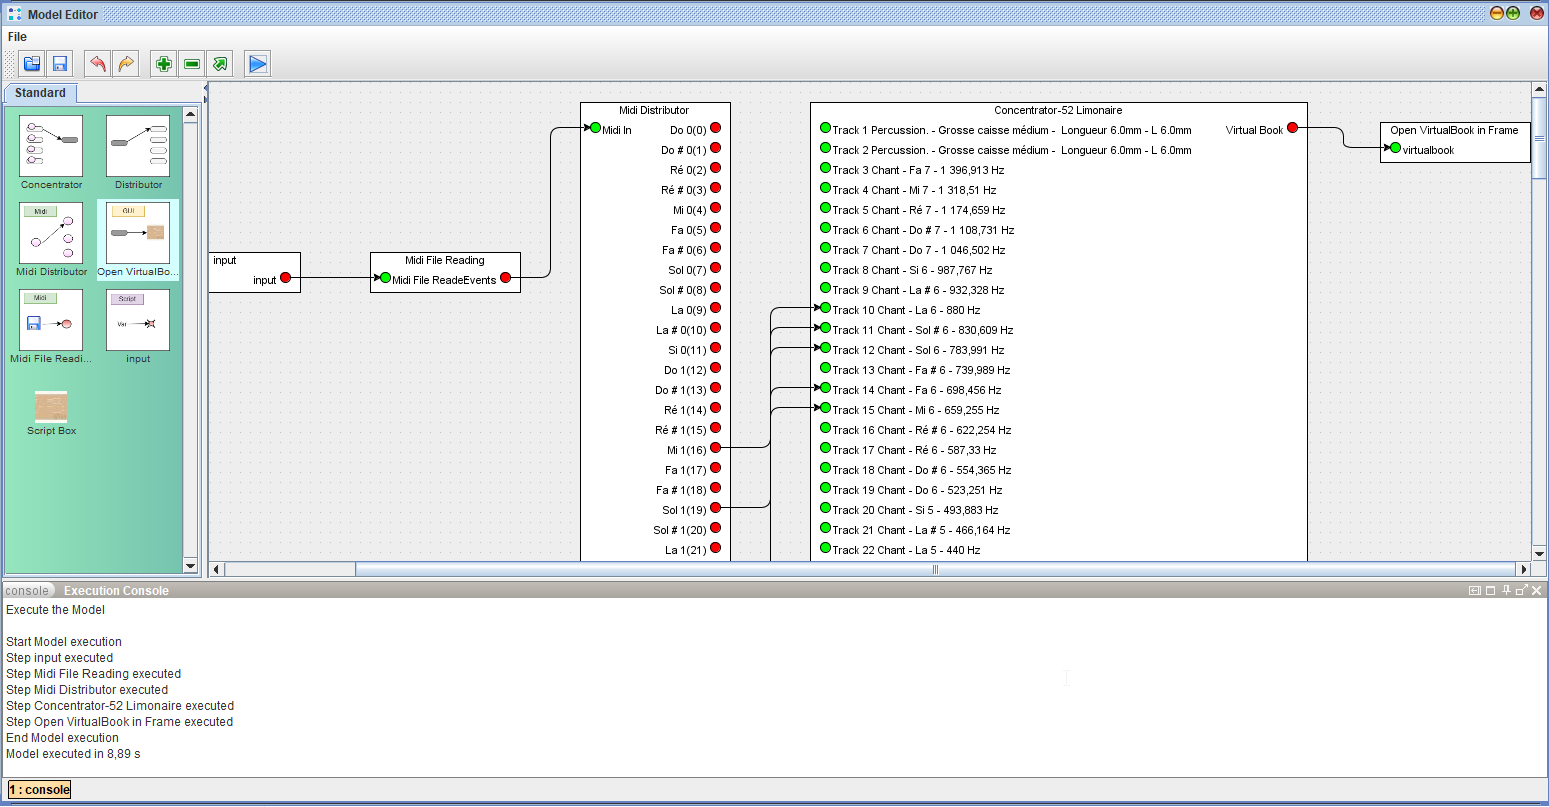Select red port next to Do 0(0)

pyautogui.click(x=715, y=128)
